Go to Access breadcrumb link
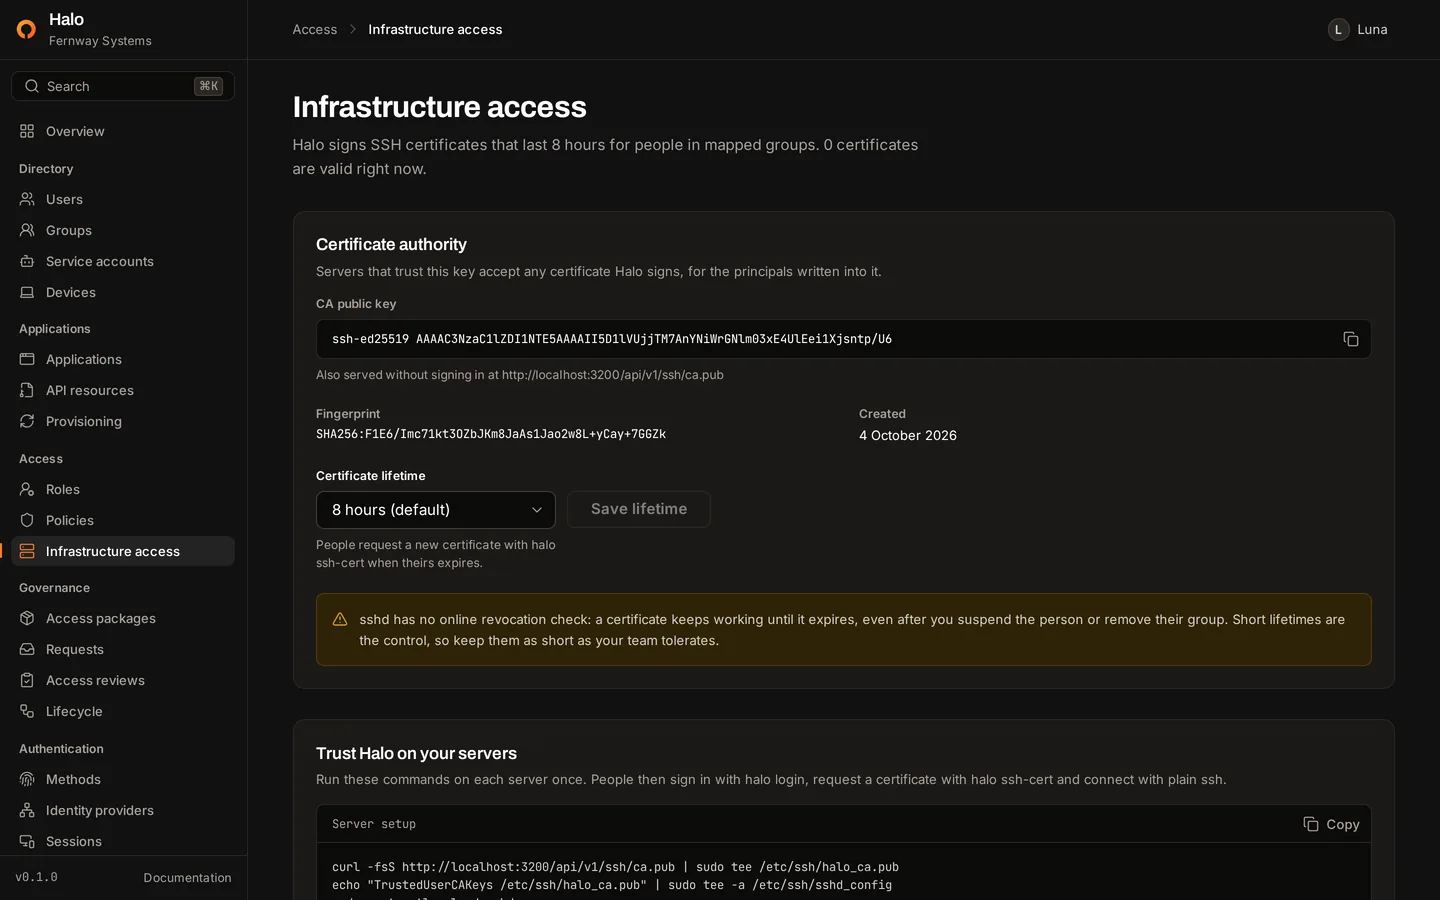This screenshot has width=1440, height=900. click(314, 29)
